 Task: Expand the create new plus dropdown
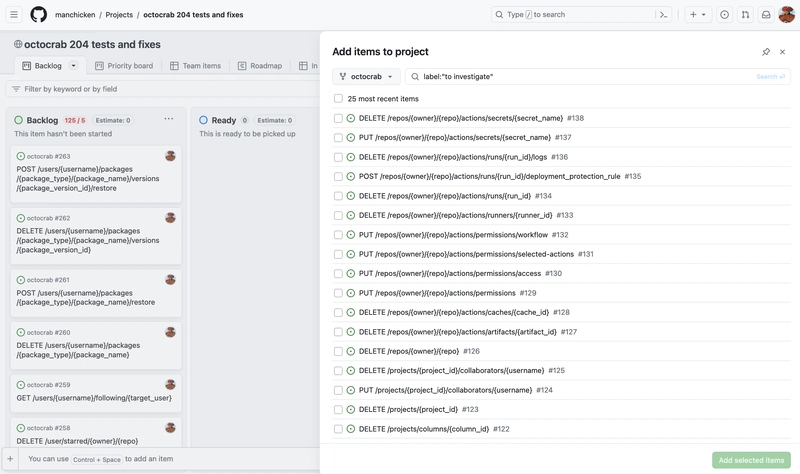point(697,14)
